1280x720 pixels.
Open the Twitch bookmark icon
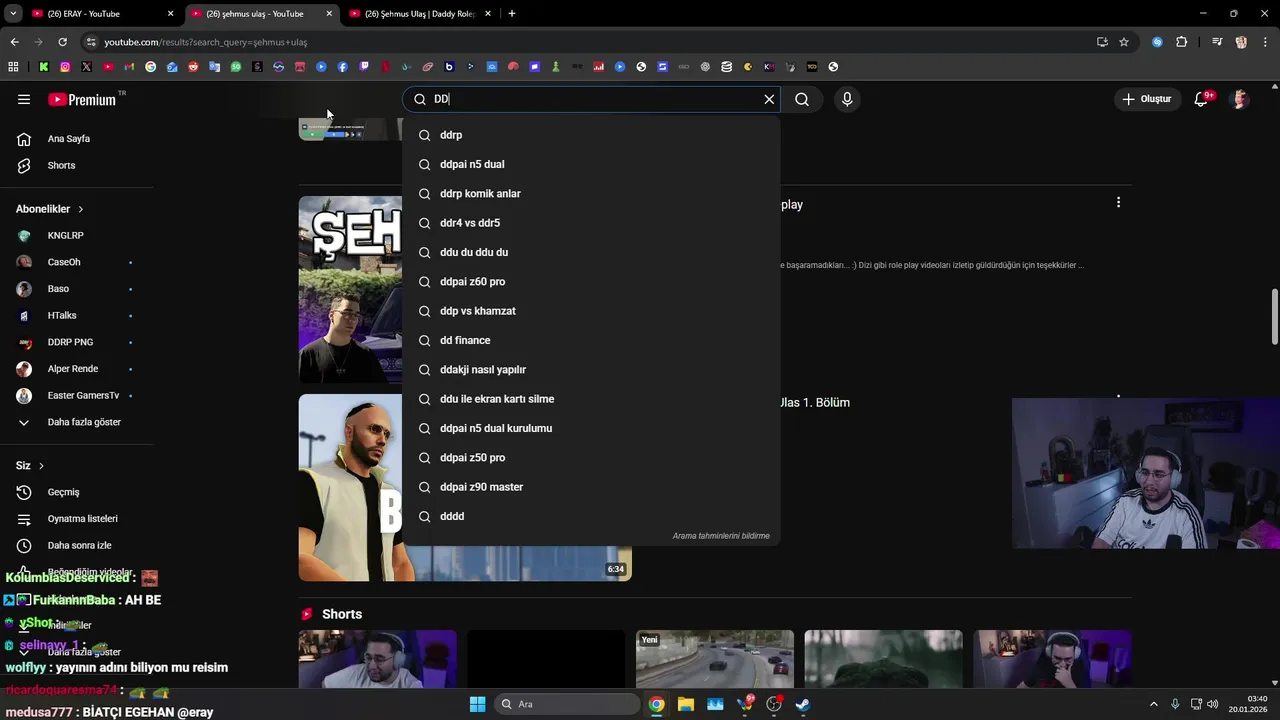364,67
